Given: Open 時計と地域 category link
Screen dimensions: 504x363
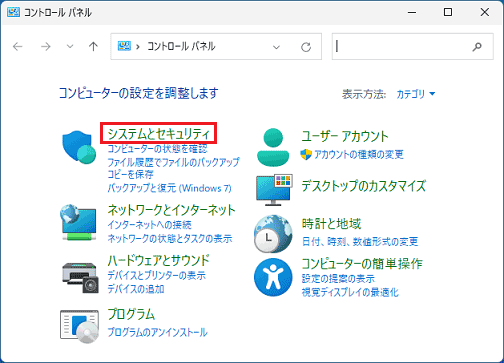Looking at the screenshot, I should tap(331, 224).
